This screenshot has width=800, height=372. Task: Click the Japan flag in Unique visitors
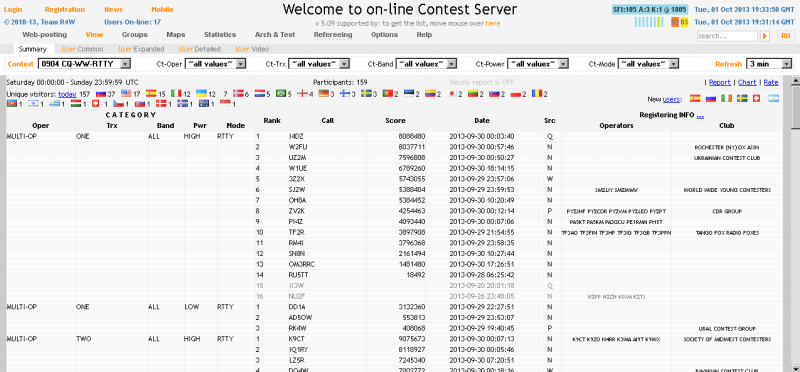click(452, 94)
